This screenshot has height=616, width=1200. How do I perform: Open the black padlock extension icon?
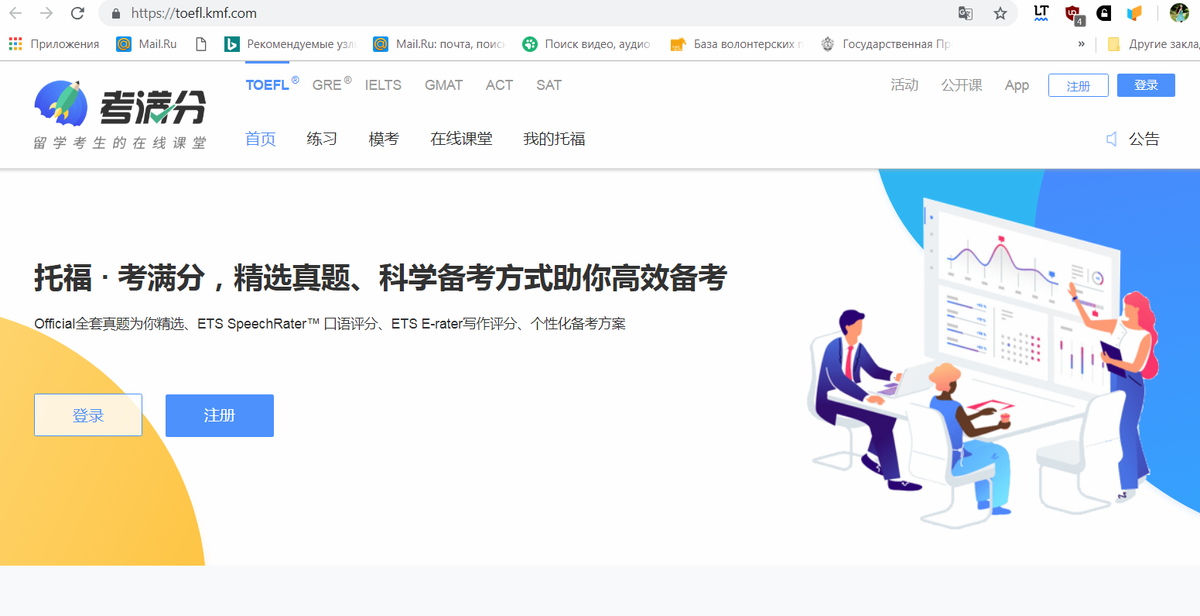[x=1104, y=14]
